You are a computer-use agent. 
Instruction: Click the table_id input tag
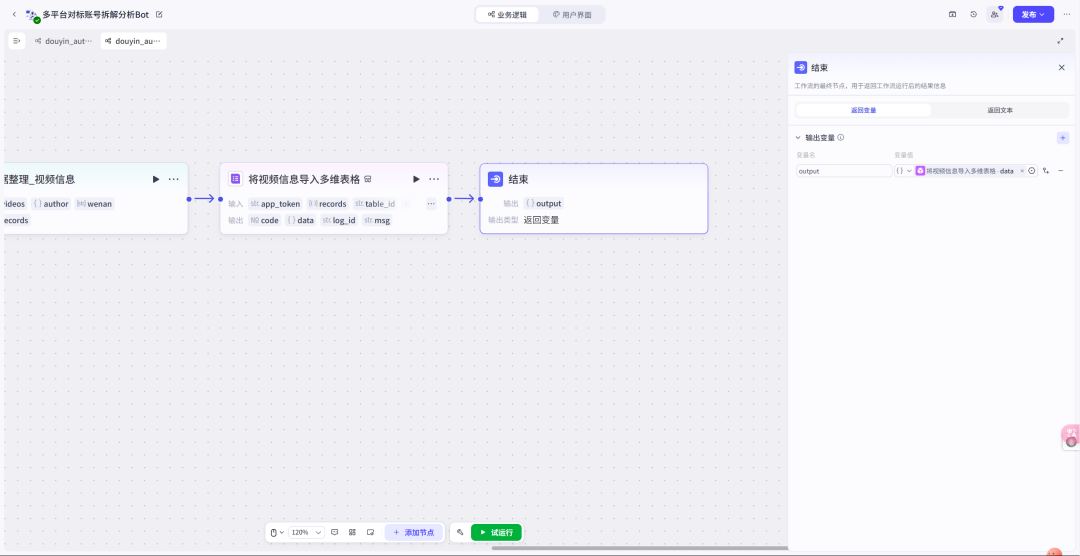click(x=375, y=204)
